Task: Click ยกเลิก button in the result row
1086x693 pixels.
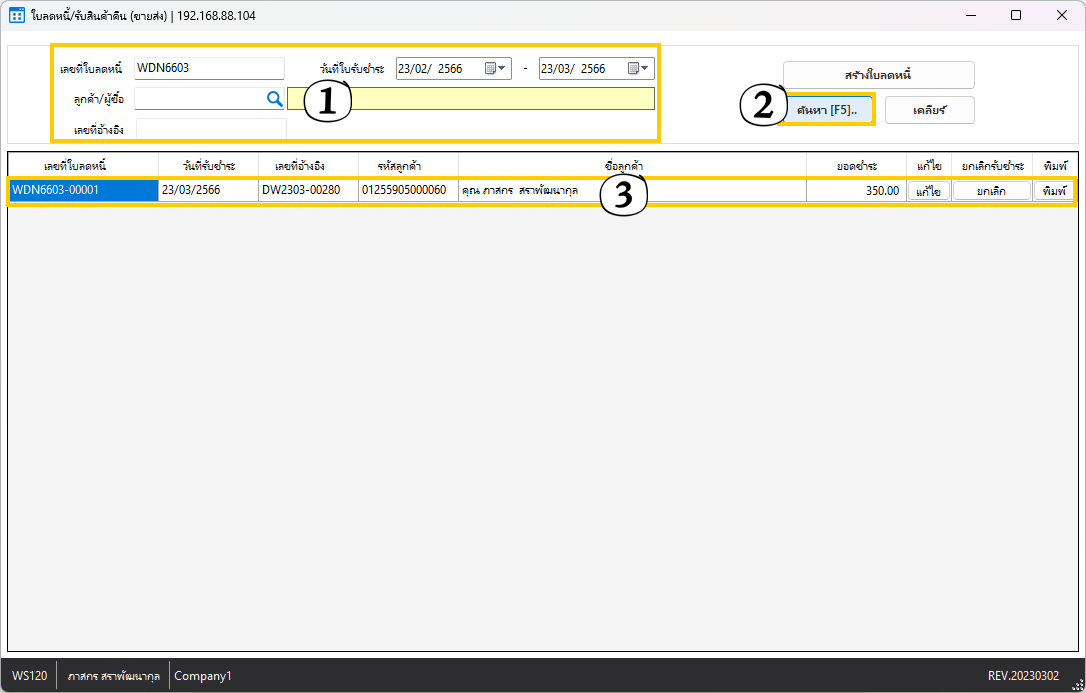Action: (x=991, y=191)
